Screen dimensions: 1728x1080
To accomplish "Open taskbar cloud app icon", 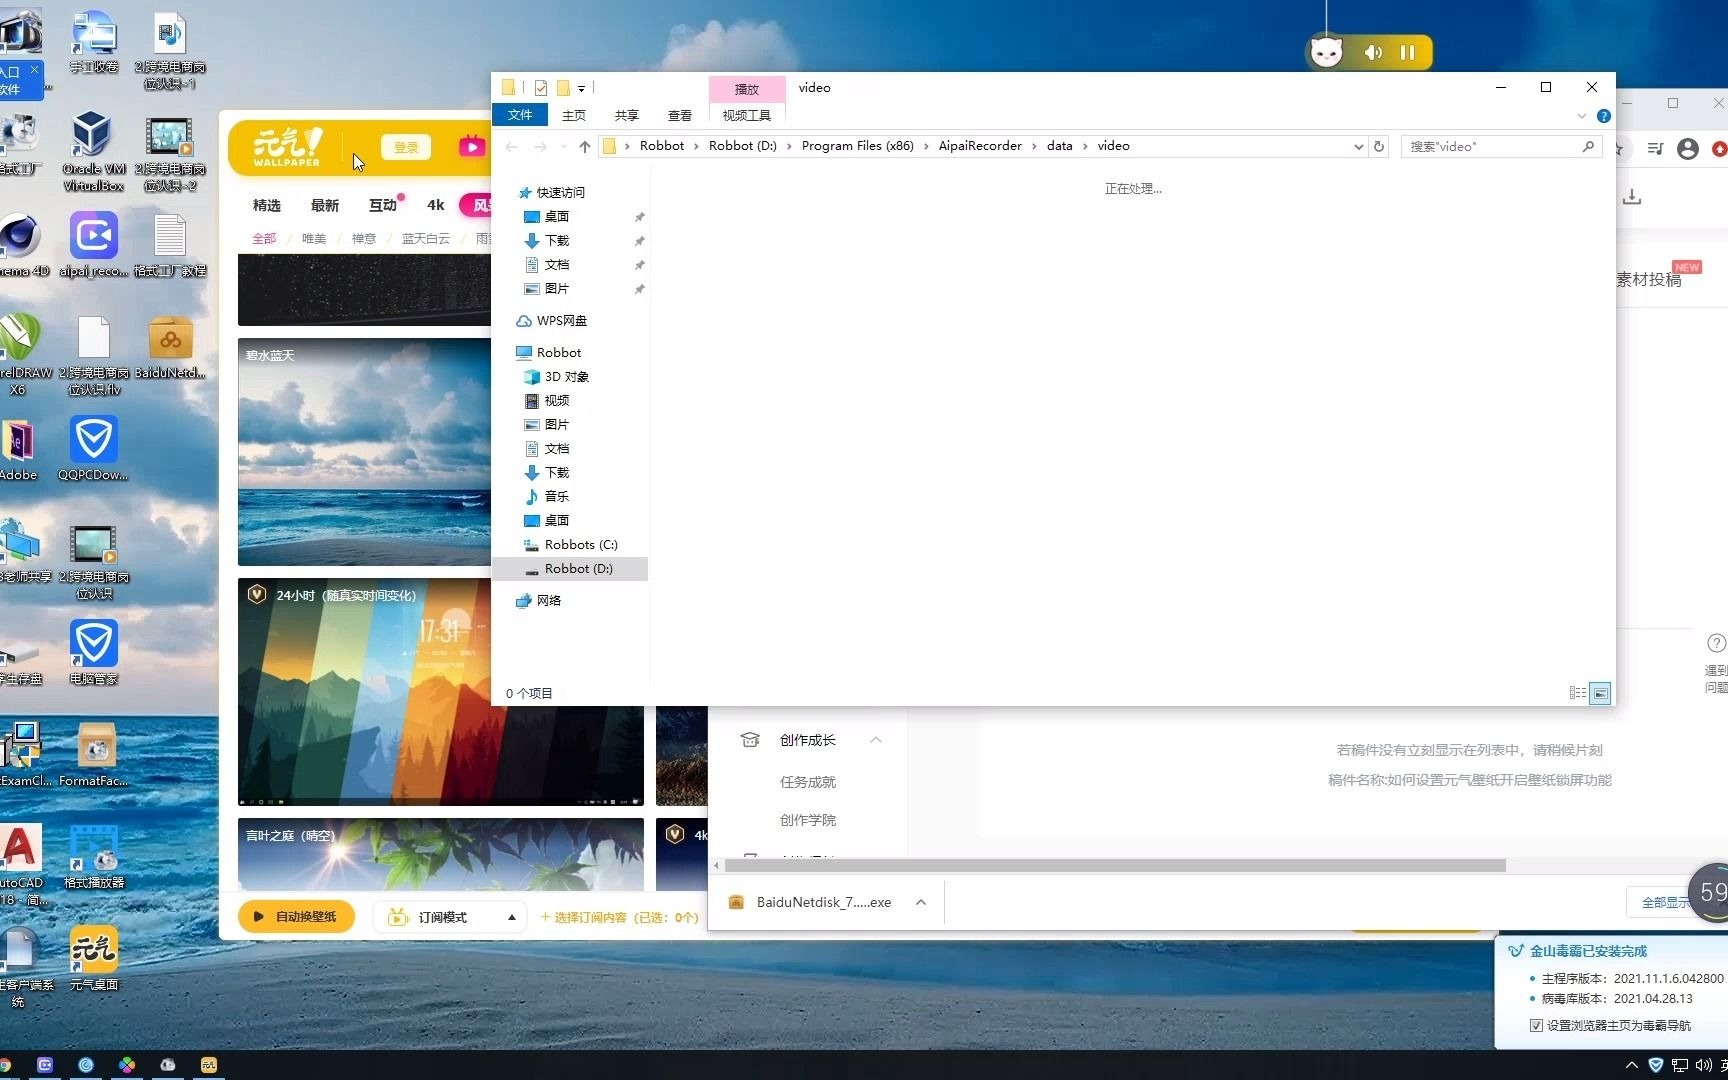I will point(168,1065).
